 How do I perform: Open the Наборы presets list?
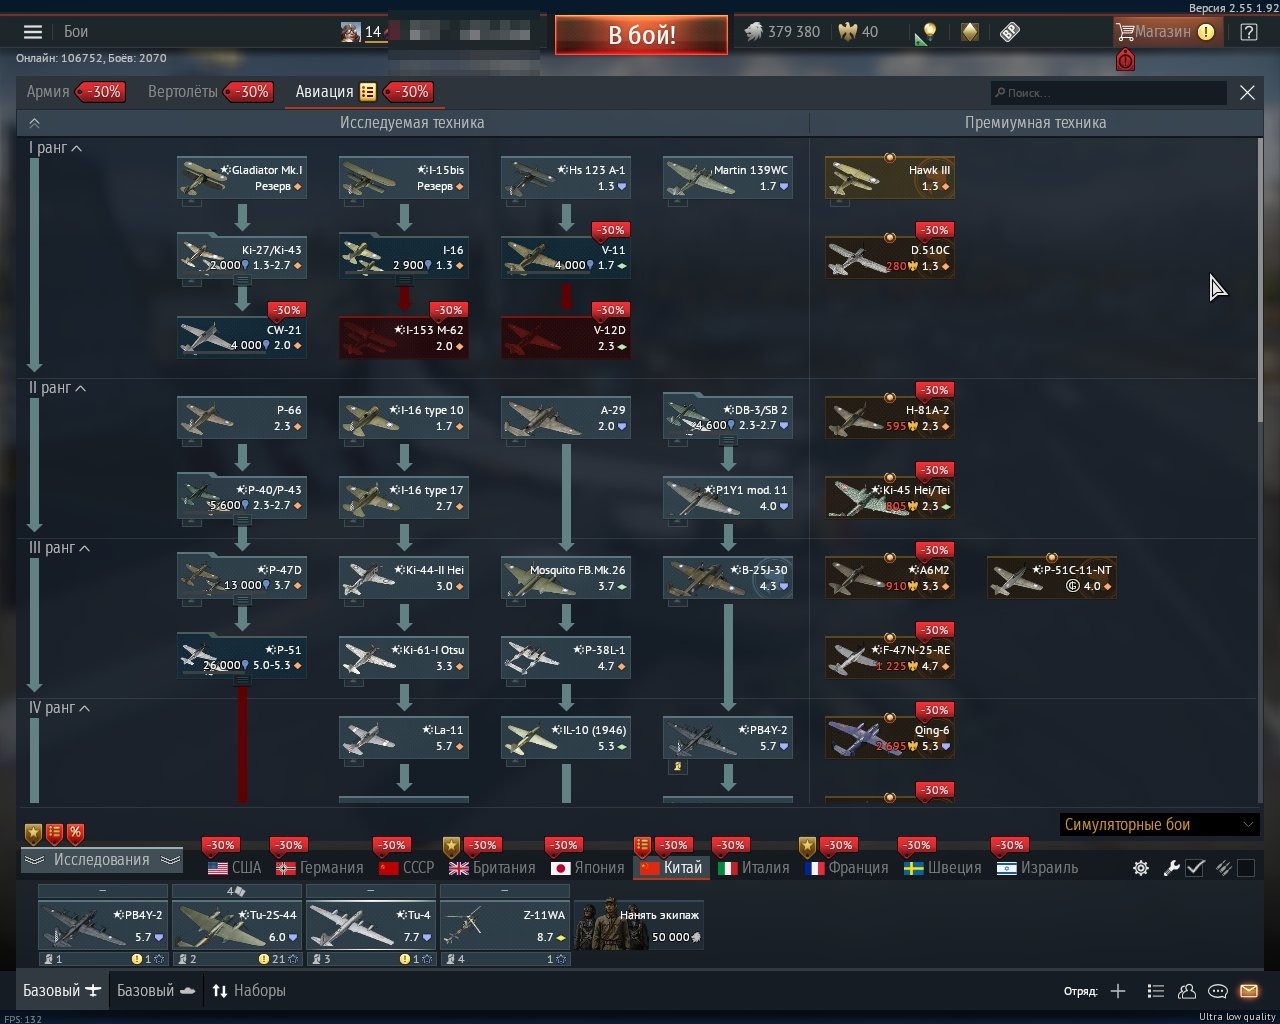[x=248, y=991]
